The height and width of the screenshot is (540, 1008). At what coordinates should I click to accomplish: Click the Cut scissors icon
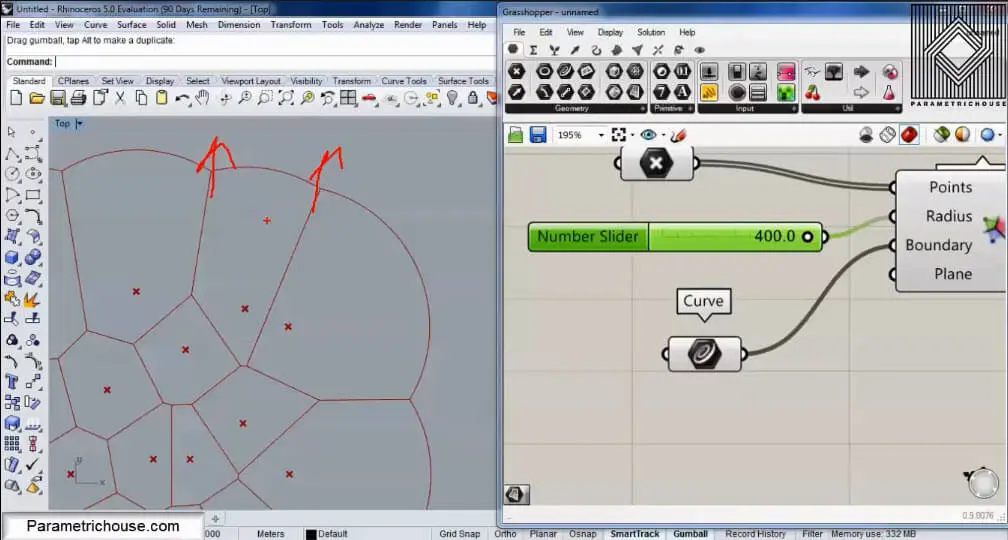point(120,98)
